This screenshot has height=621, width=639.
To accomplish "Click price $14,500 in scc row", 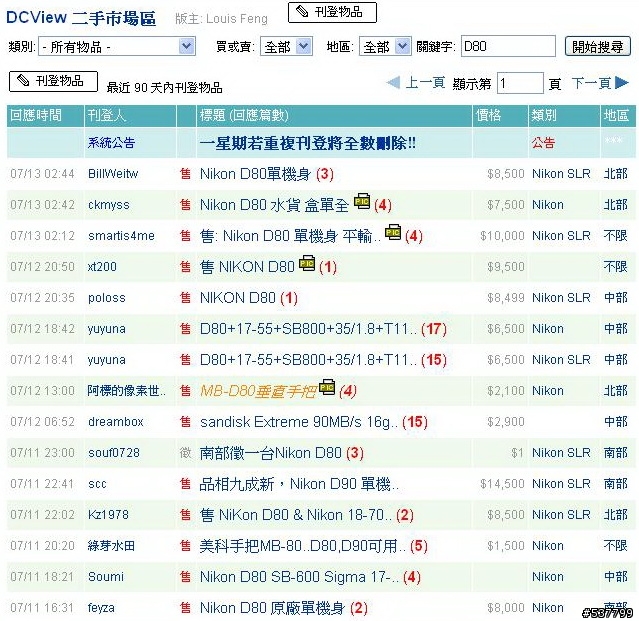I will (x=502, y=484).
